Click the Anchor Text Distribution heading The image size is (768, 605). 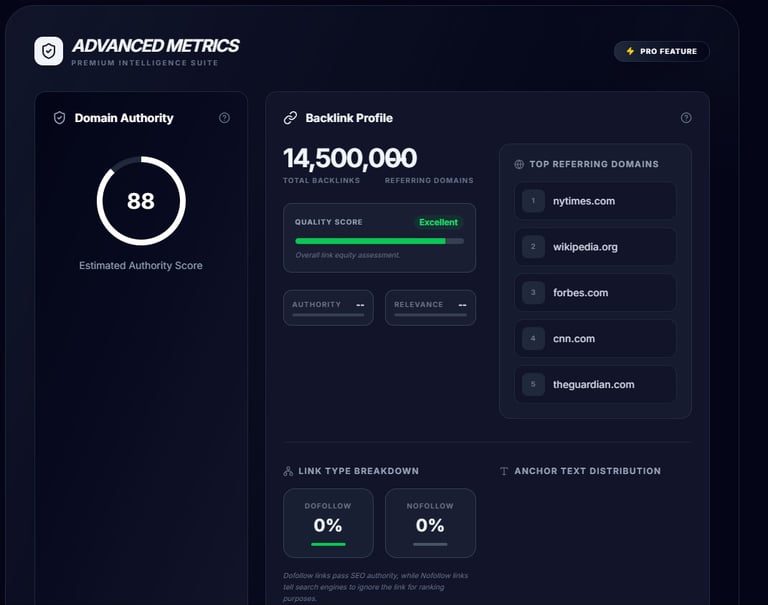588,471
